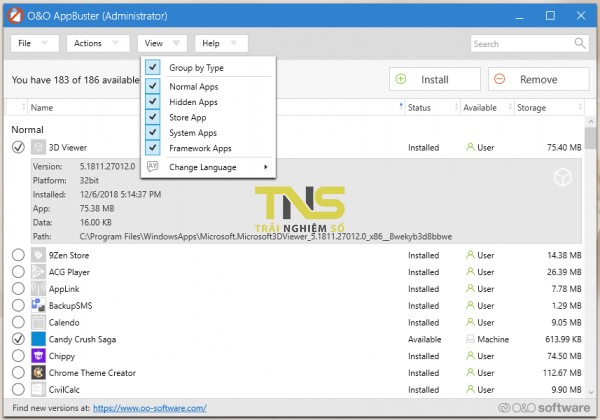Select the BackupSMS checkbox
The image size is (600, 420).
[x=18, y=306]
